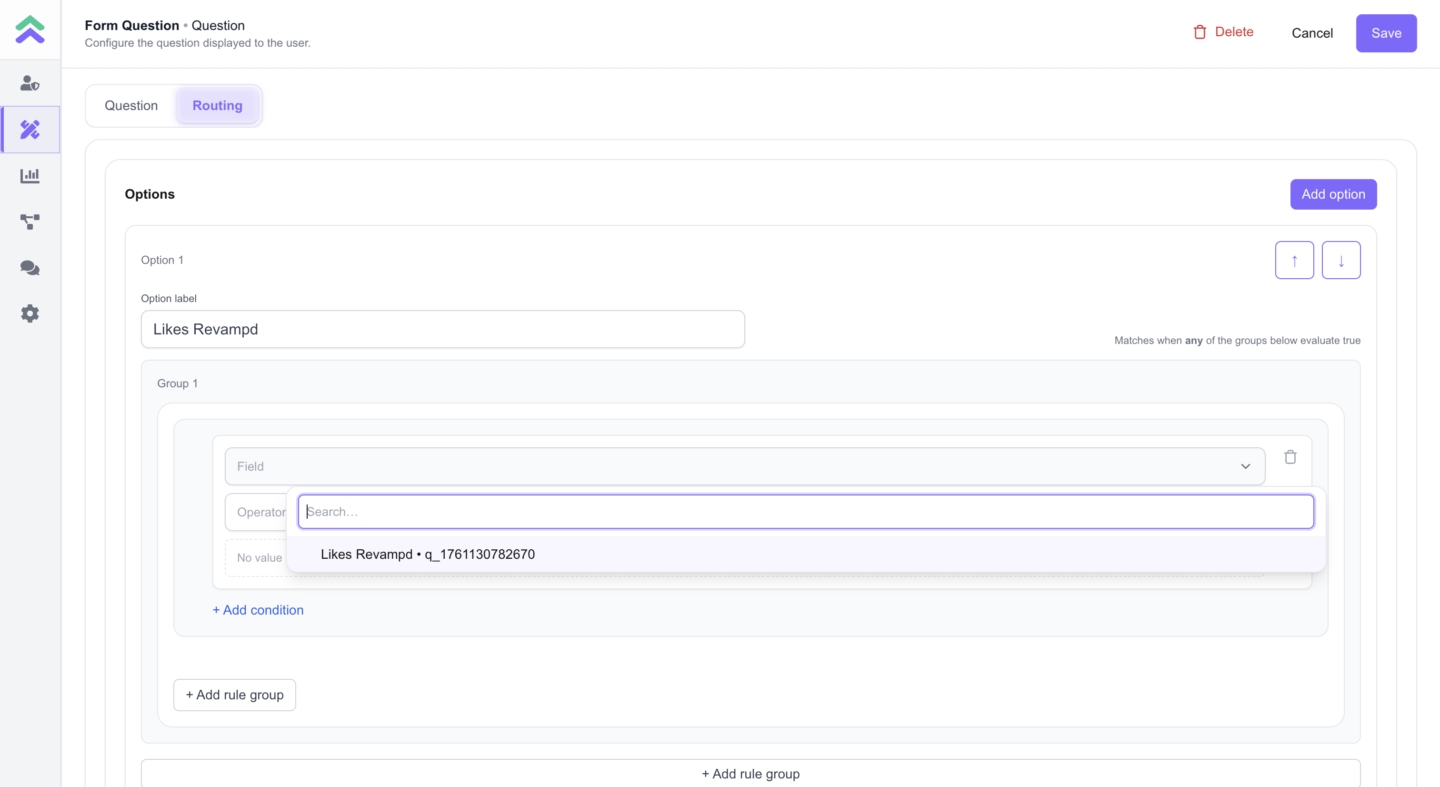Delete condition using trash icon

(1290, 457)
